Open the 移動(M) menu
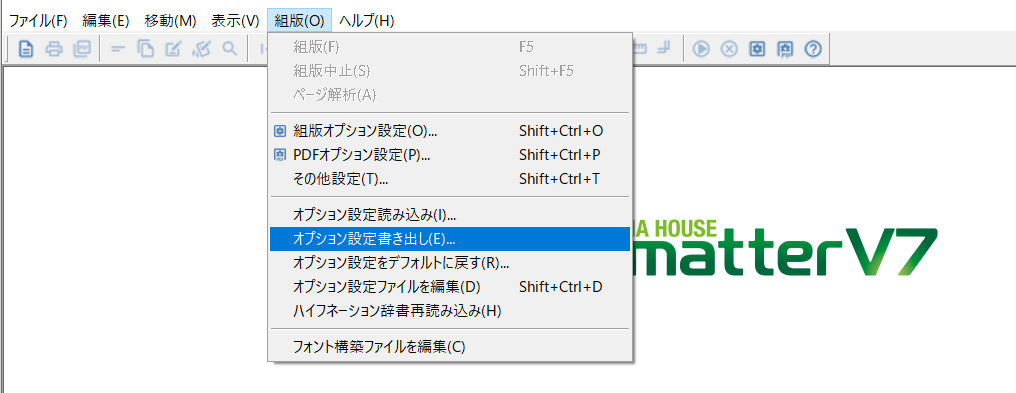 pyautogui.click(x=170, y=21)
